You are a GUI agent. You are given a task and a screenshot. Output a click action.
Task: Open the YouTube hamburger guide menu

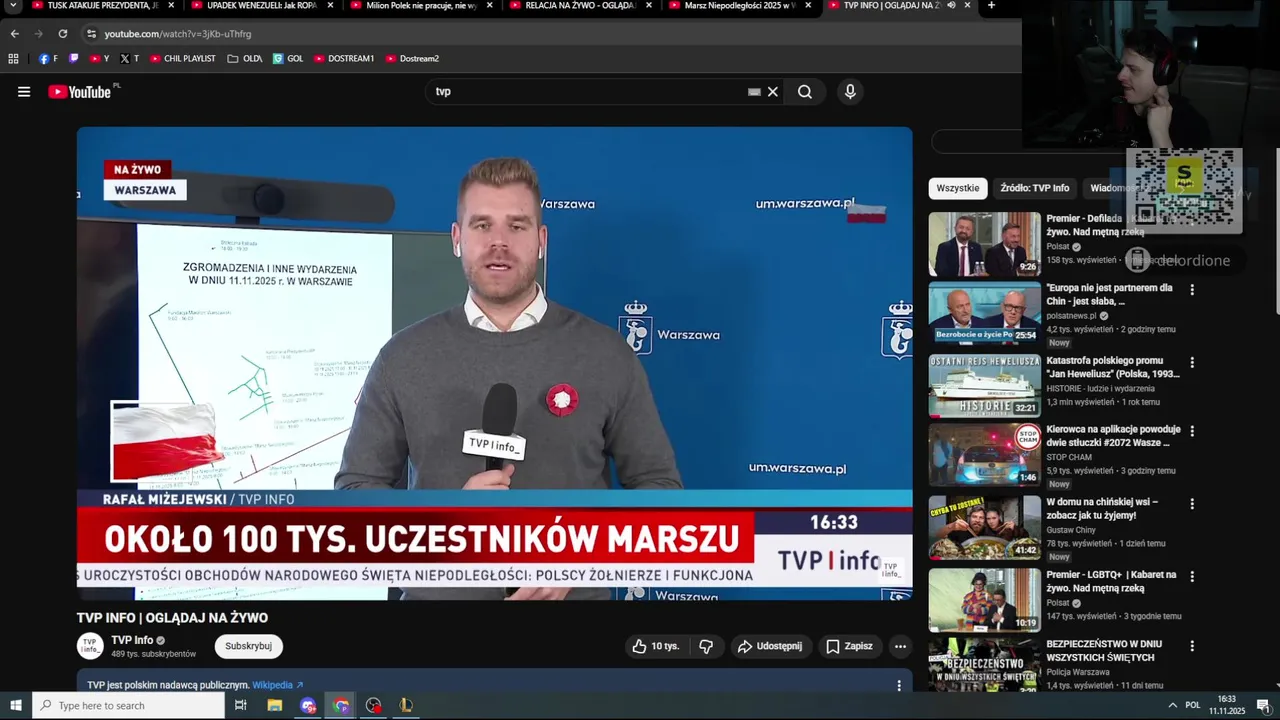coord(24,92)
